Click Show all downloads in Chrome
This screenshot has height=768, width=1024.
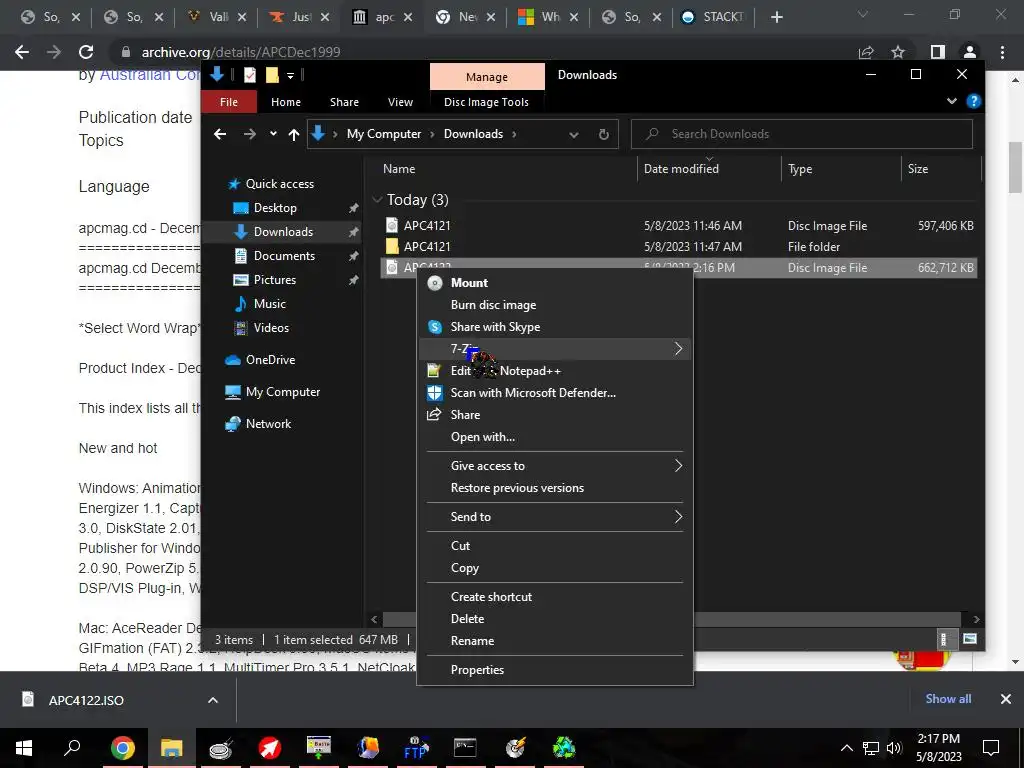click(948, 699)
